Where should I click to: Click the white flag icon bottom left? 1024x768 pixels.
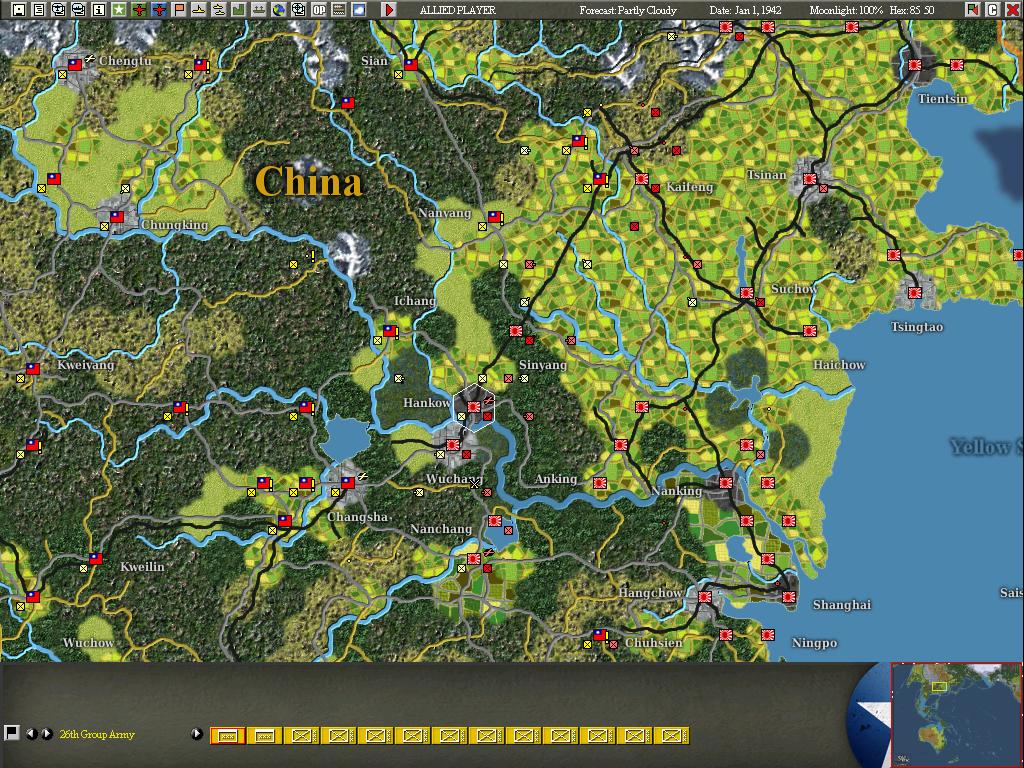click(x=11, y=733)
